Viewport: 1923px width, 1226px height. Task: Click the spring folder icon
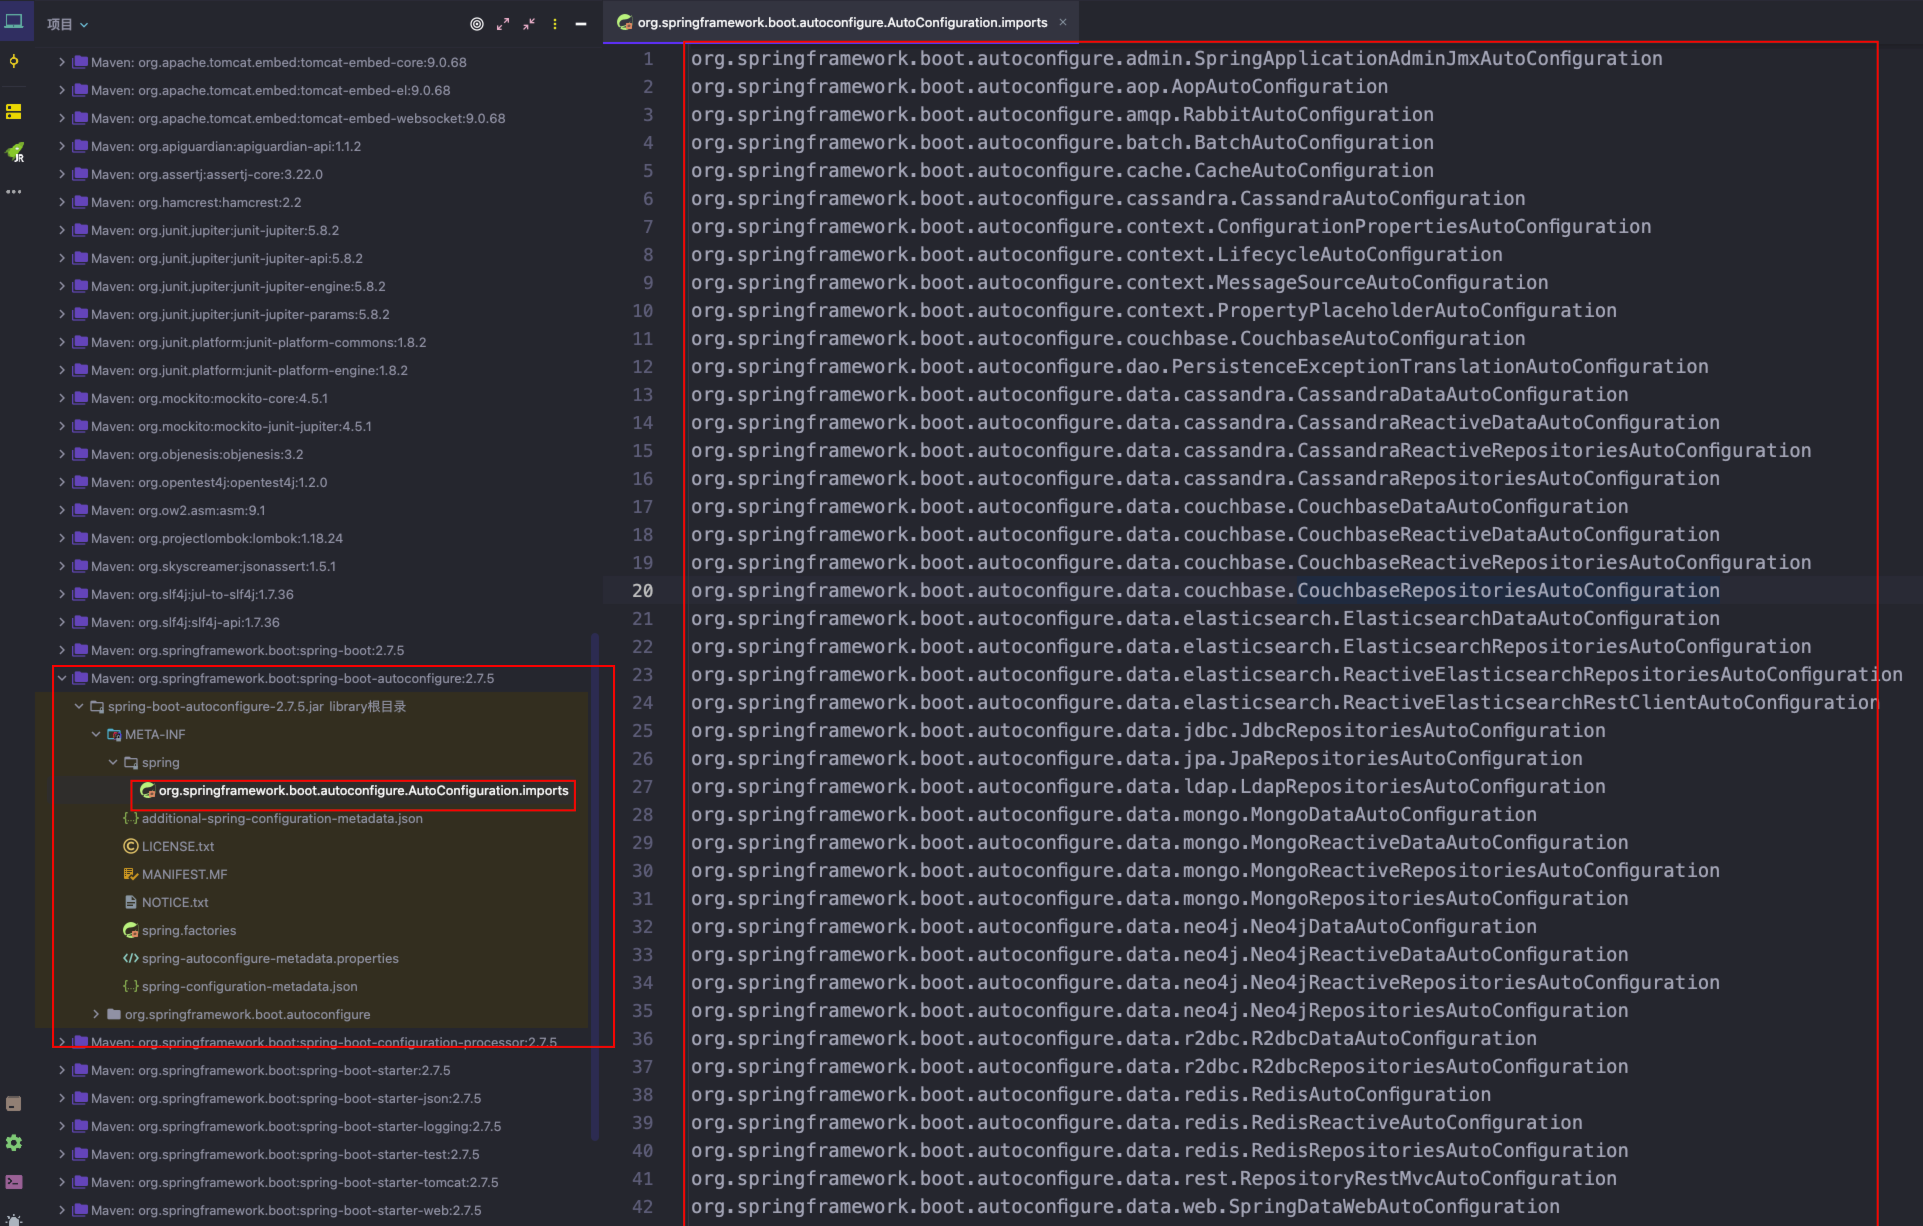point(130,762)
